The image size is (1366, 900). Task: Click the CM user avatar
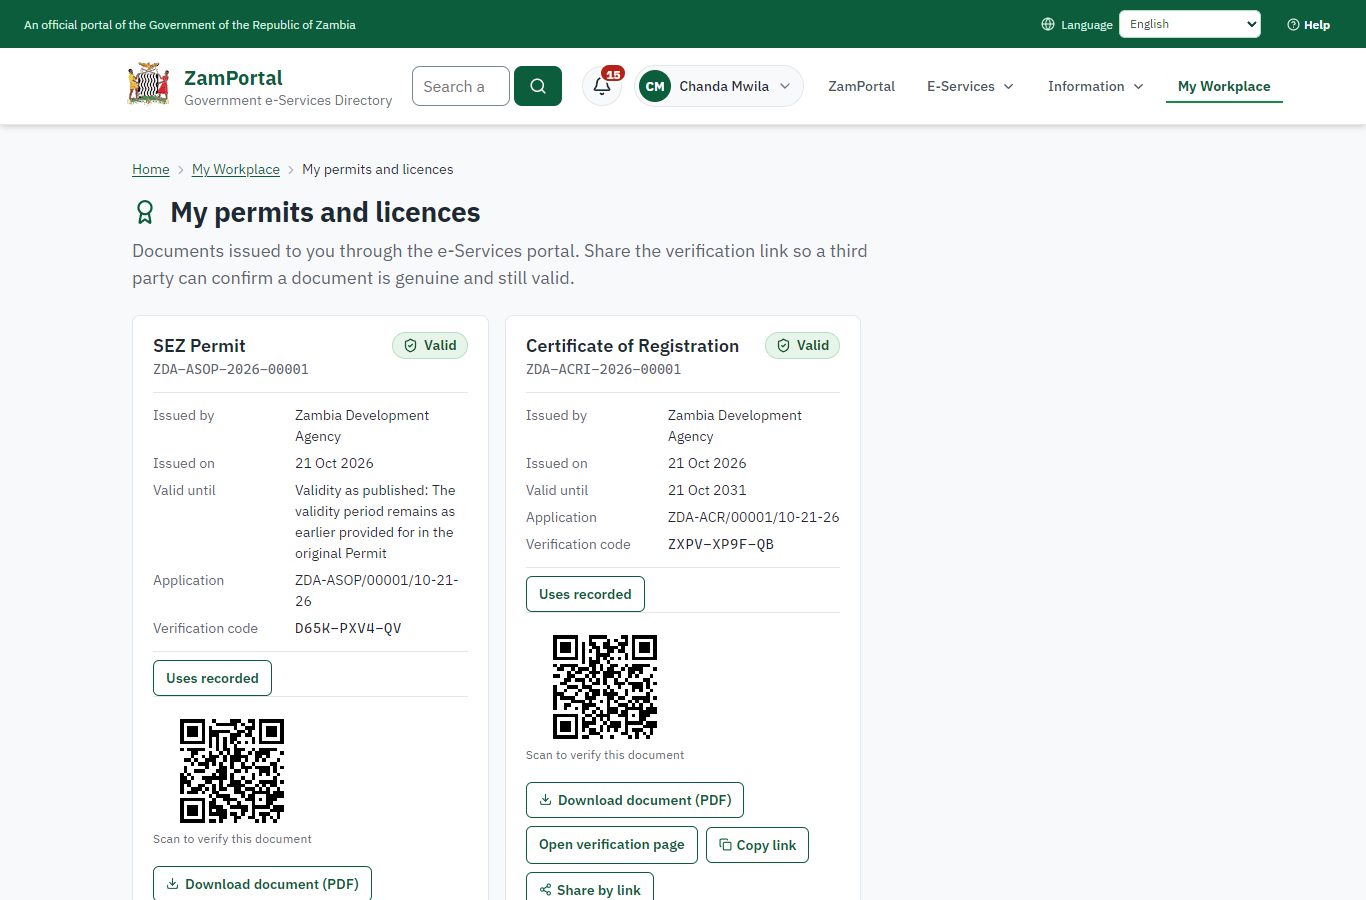click(655, 86)
